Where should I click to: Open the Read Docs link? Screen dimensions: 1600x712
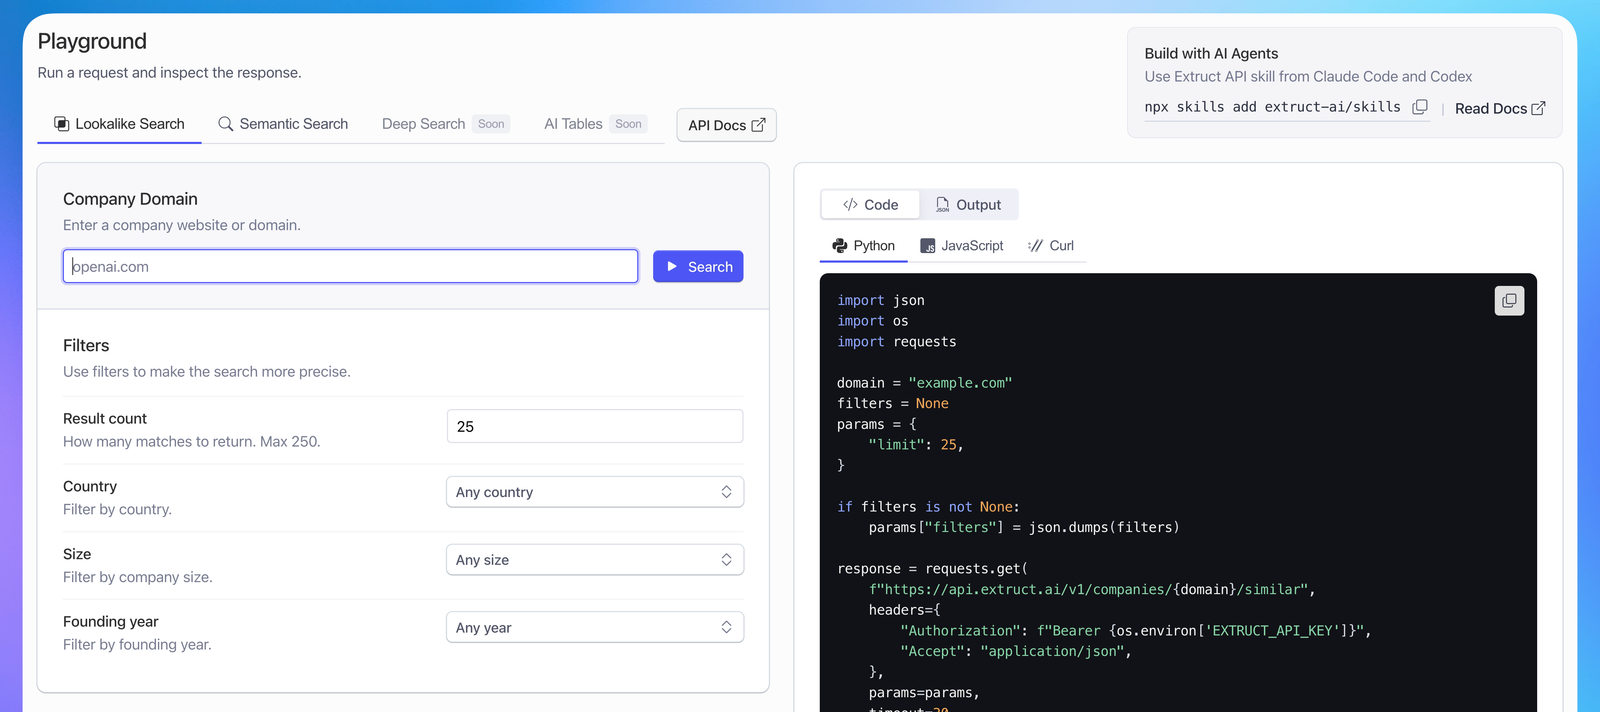pos(1490,108)
